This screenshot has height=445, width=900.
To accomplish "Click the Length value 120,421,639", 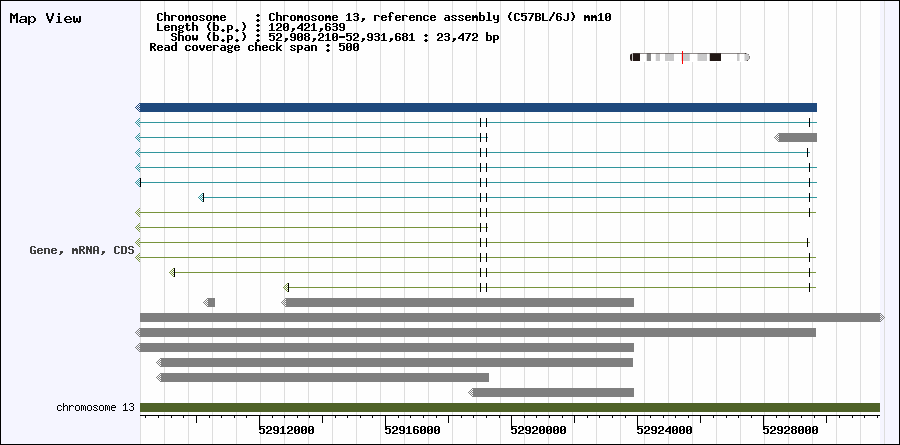I will [x=307, y=27].
